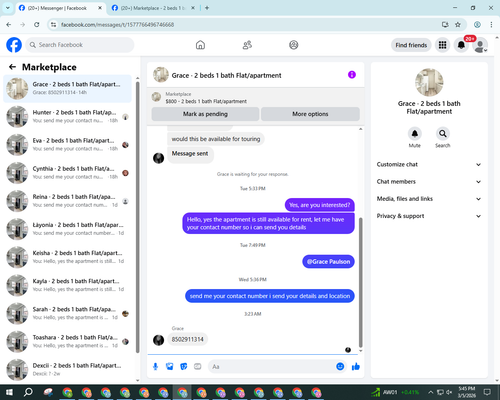Attach a photo using the image icon
500x400 pixels.
coord(170,367)
